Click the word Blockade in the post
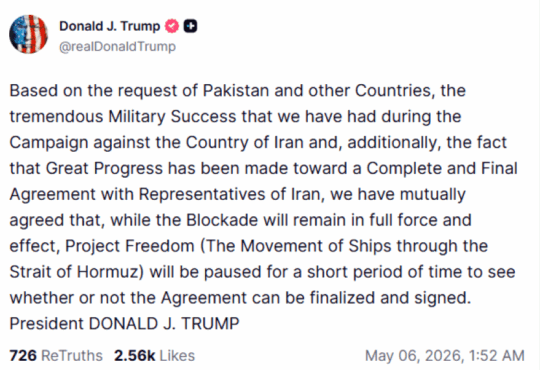The image size is (540, 370). coord(222,220)
